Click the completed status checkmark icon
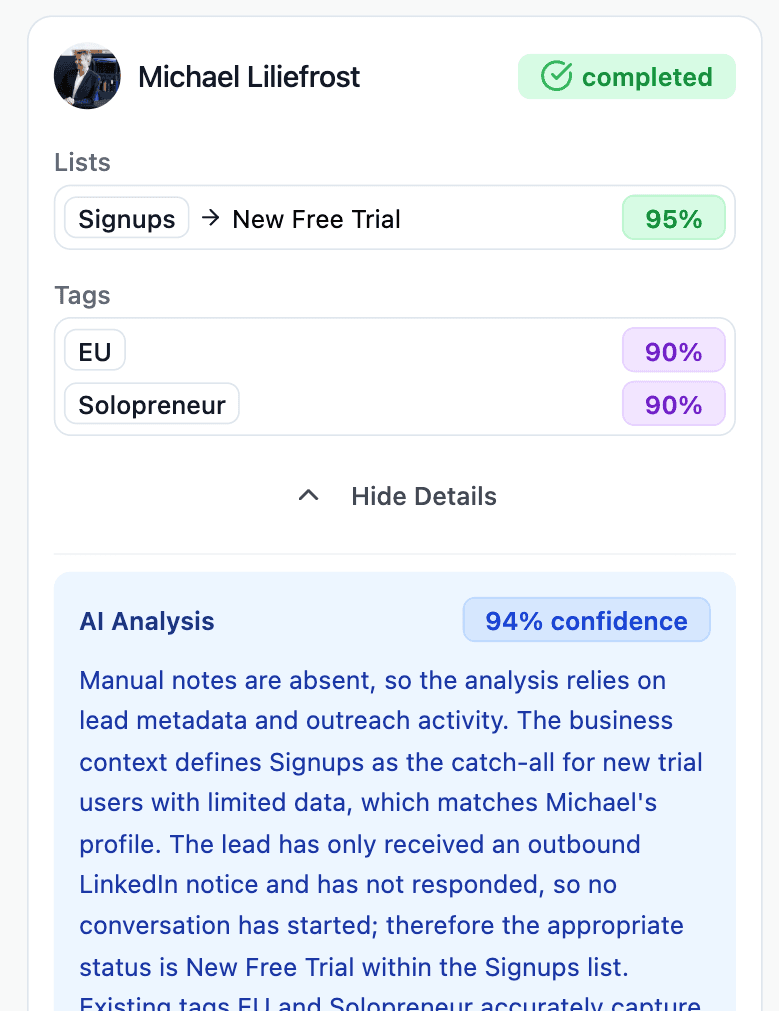 557,76
